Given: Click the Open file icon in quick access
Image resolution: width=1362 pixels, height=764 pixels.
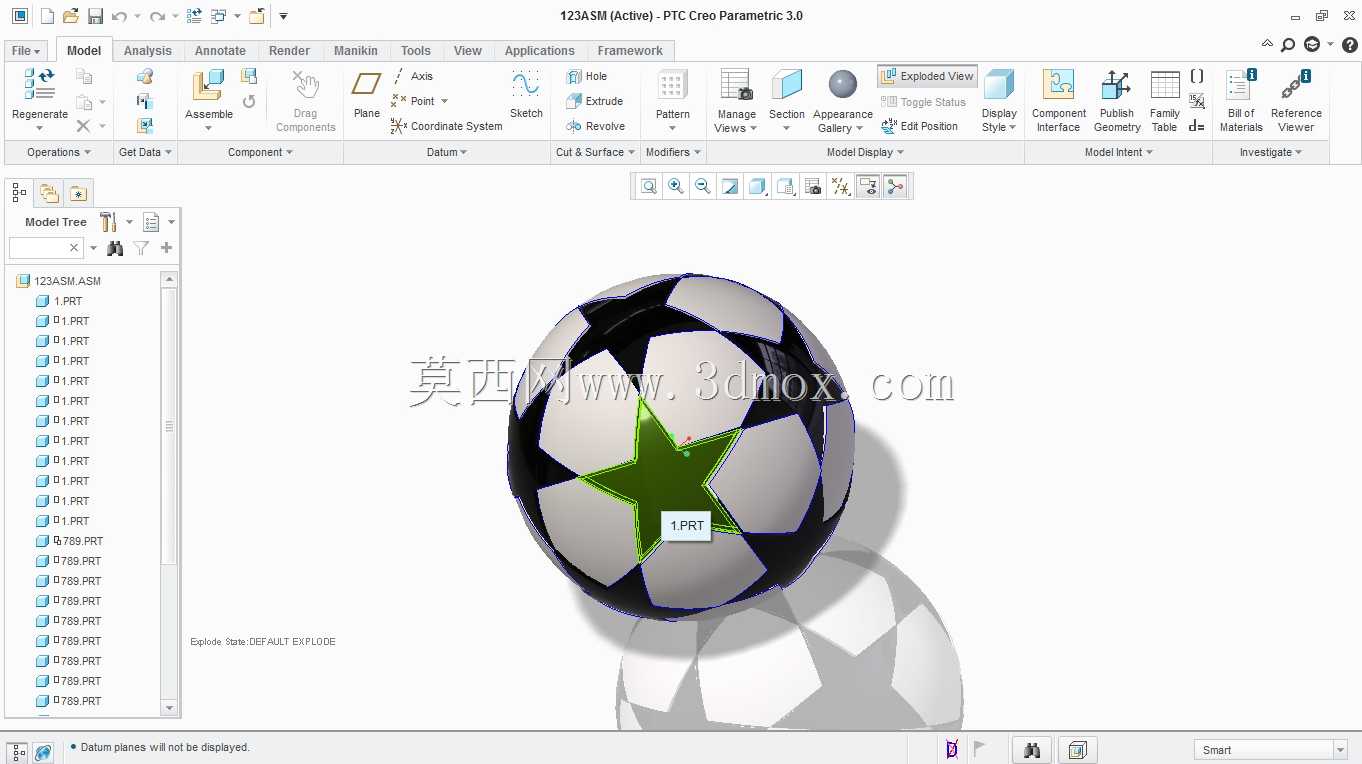Looking at the screenshot, I should [70, 16].
